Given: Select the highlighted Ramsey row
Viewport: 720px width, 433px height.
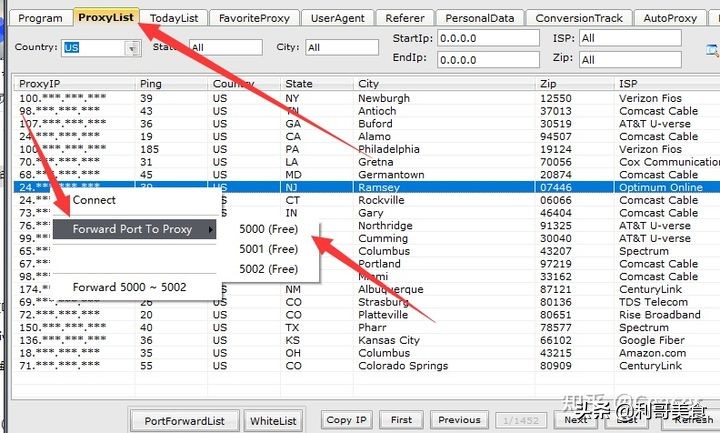Looking at the screenshot, I should click(366, 187).
